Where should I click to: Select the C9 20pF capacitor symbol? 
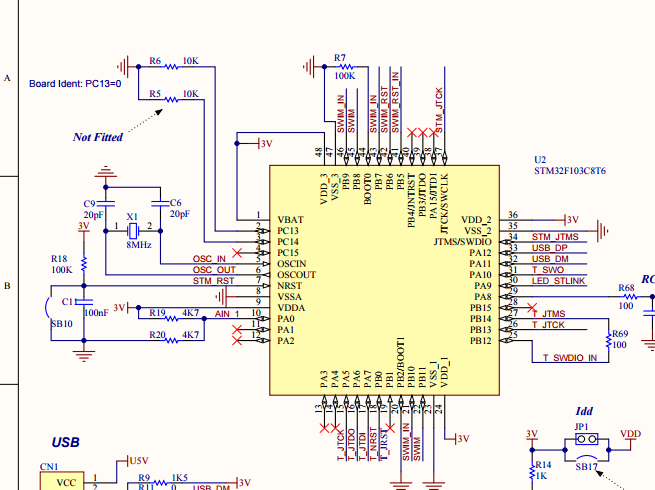pyautogui.click(x=106, y=203)
